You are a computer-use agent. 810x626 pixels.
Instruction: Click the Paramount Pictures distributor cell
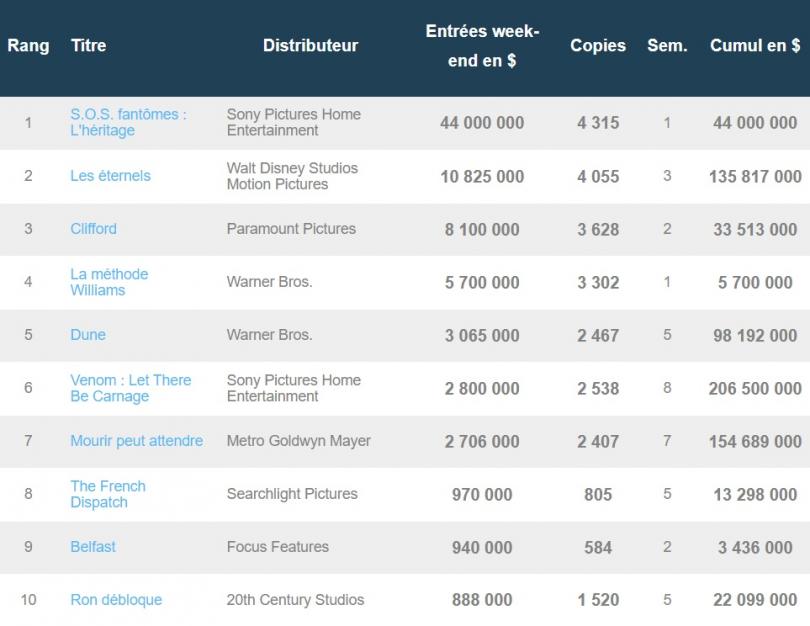pos(291,229)
